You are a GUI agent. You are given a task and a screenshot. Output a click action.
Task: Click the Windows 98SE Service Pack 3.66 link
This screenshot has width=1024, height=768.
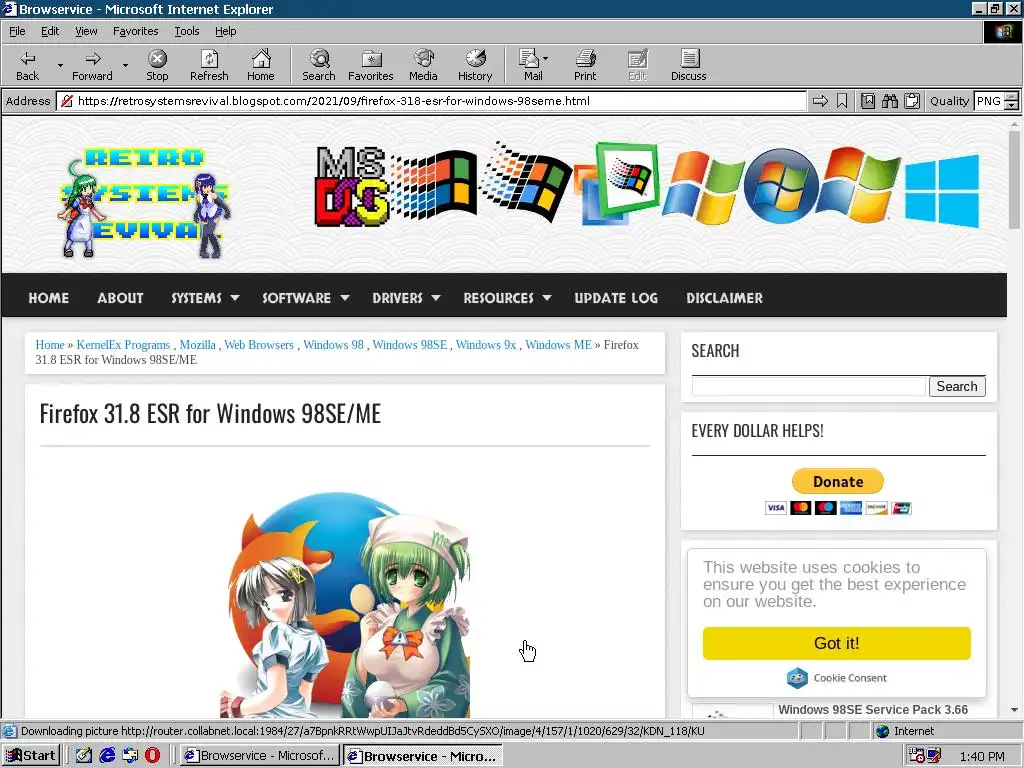pos(872,709)
